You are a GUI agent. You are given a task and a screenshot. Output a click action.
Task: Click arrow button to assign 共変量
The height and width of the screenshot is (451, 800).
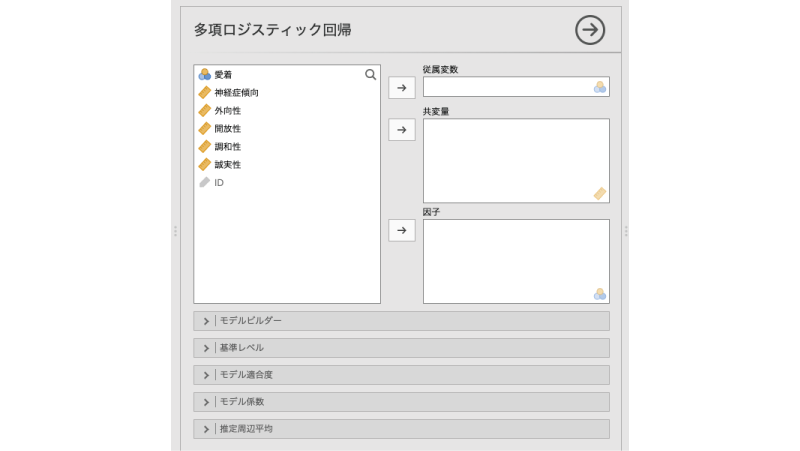coord(401,130)
